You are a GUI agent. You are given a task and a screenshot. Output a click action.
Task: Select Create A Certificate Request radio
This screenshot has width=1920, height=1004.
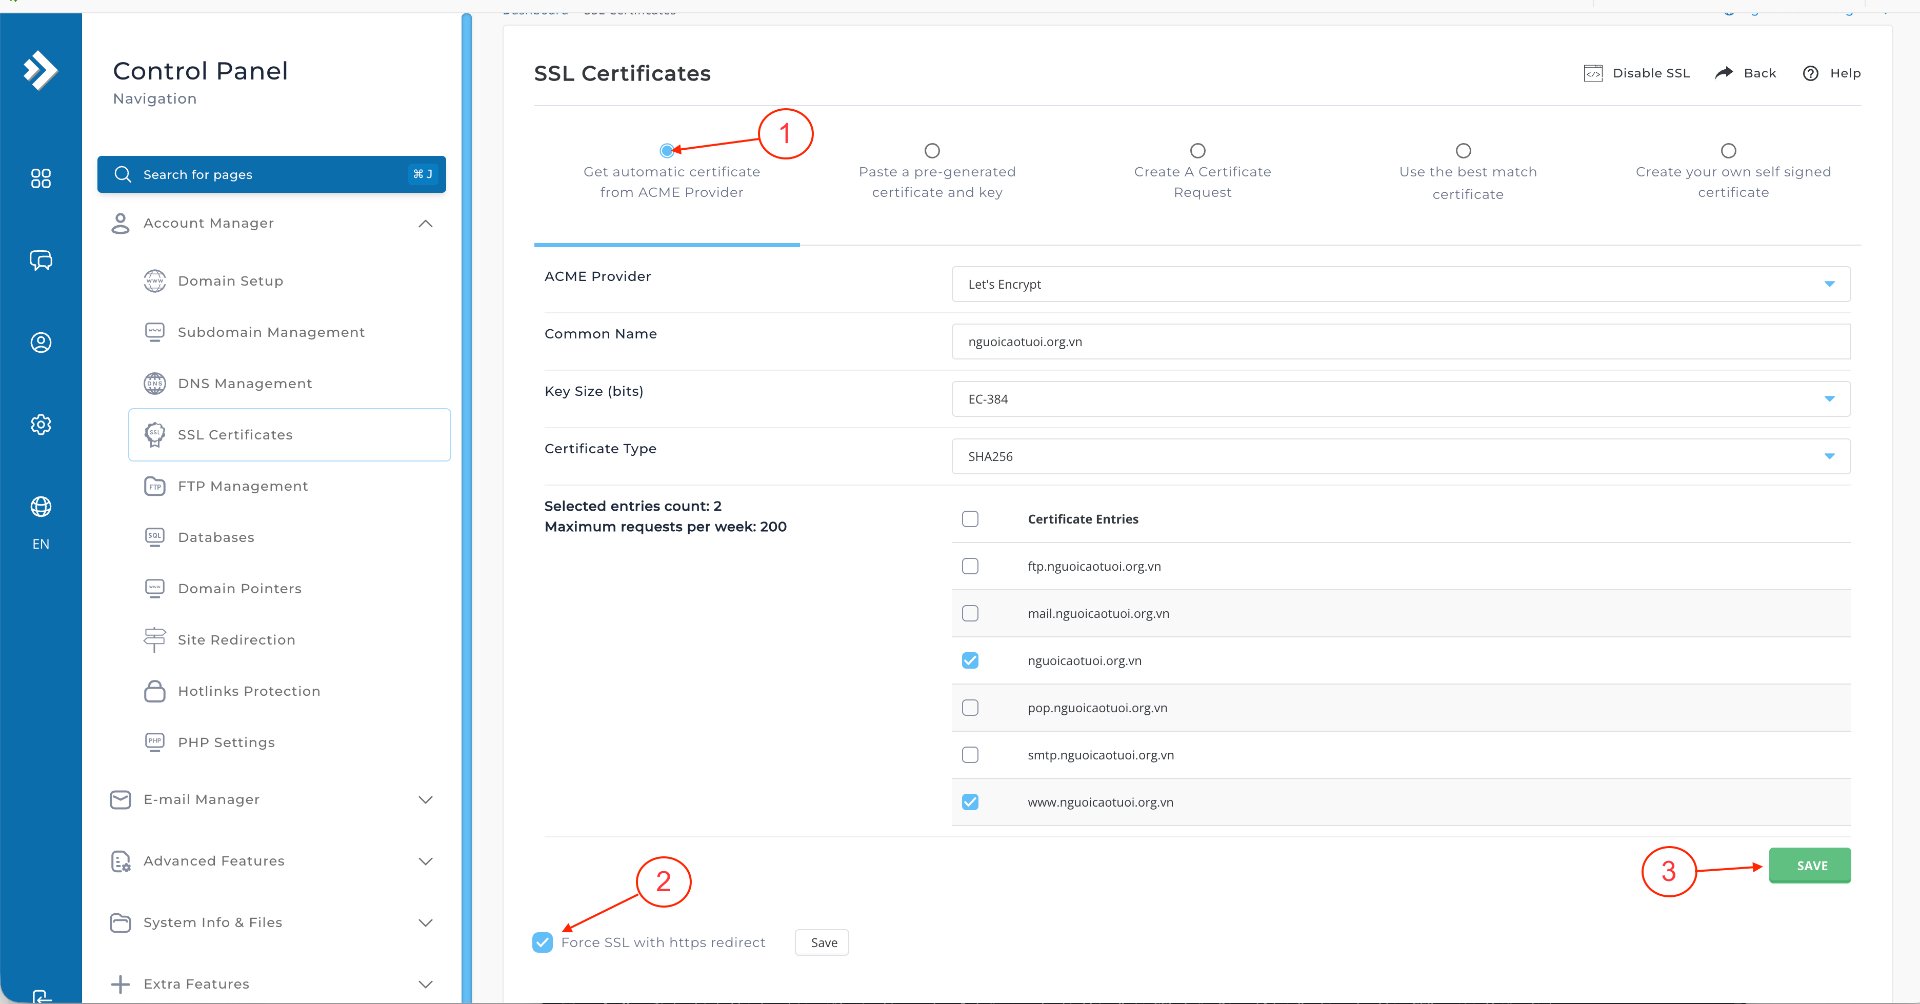click(1198, 151)
